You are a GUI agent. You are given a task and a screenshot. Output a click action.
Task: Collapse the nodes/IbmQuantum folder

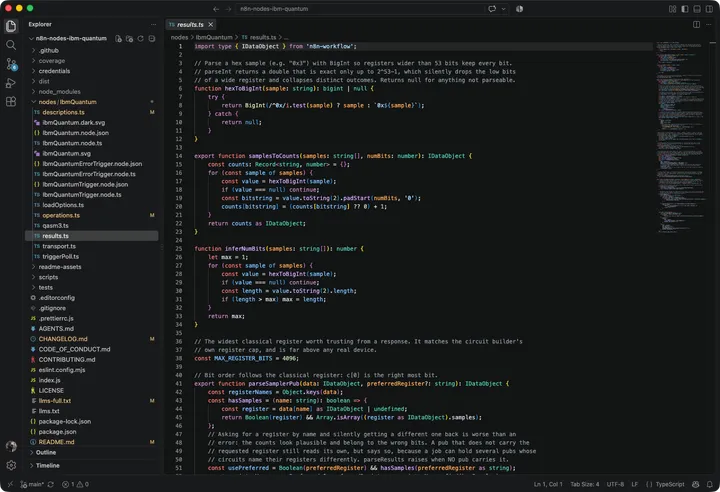coord(92,102)
